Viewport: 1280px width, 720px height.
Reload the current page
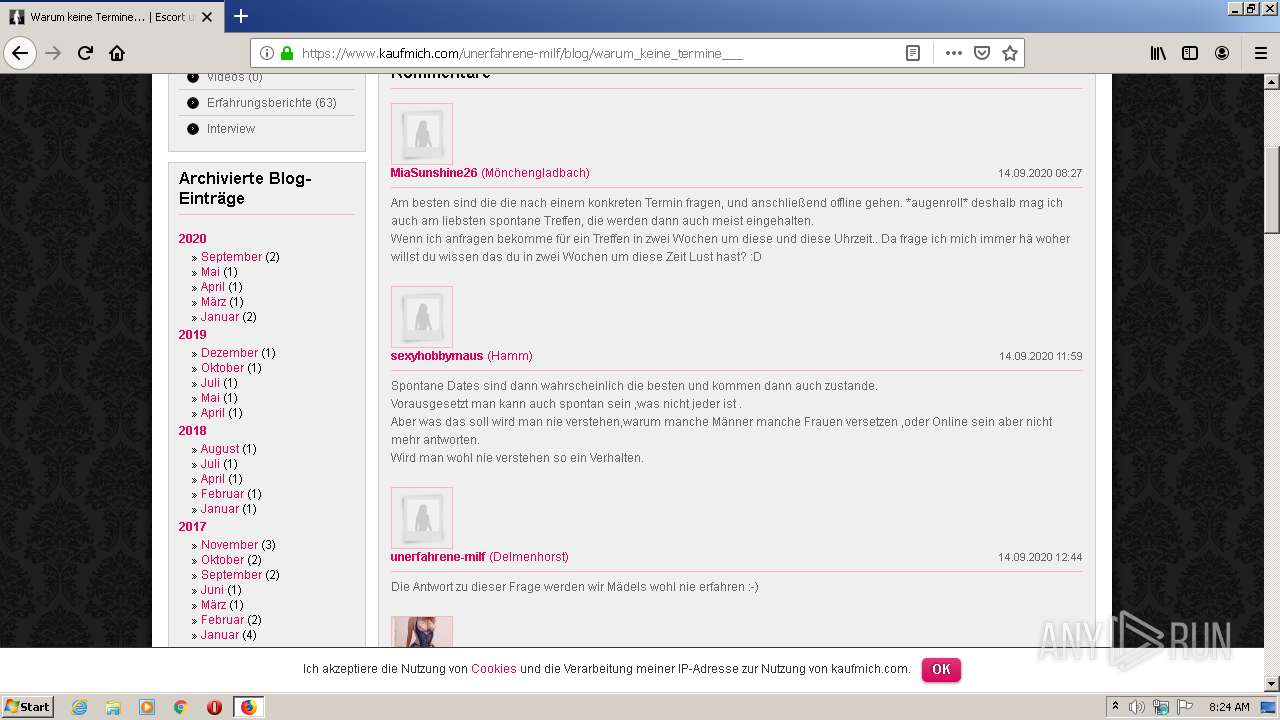pos(85,53)
